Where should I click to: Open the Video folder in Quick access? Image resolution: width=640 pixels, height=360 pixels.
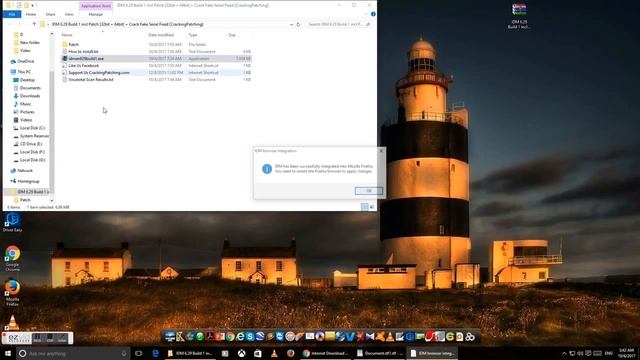point(25,51)
